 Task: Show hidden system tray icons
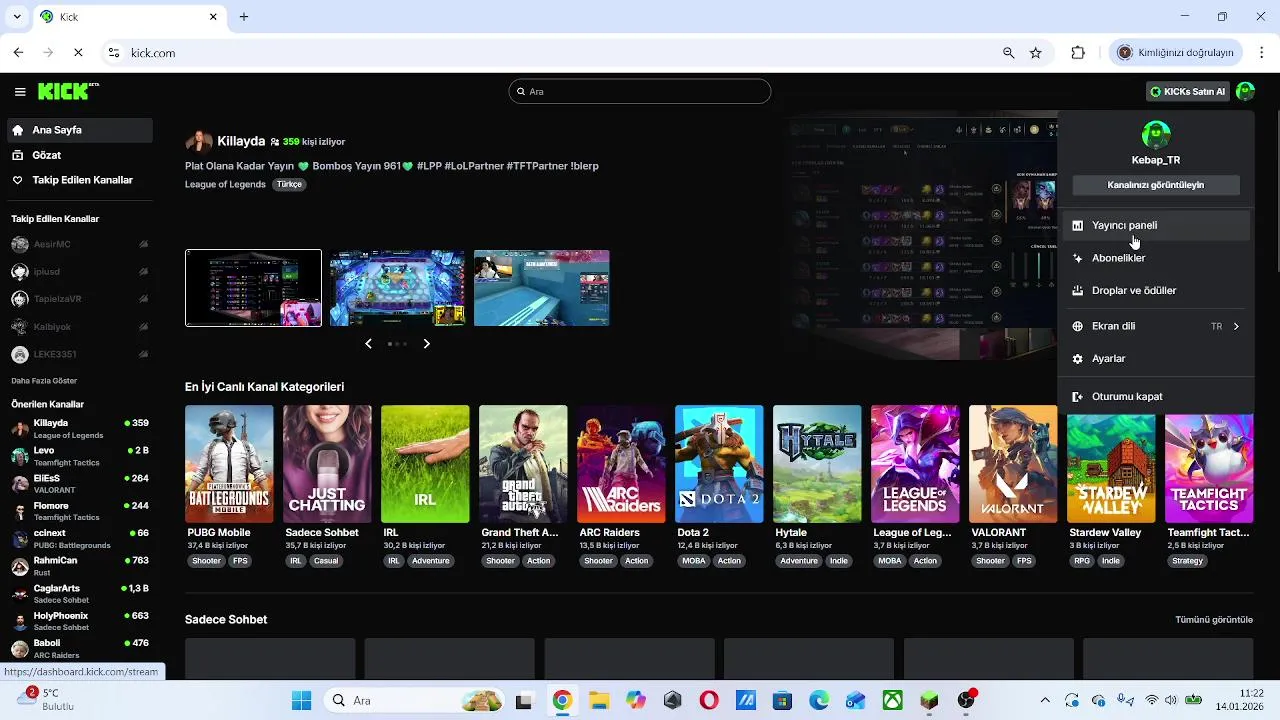tap(1045, 701)
